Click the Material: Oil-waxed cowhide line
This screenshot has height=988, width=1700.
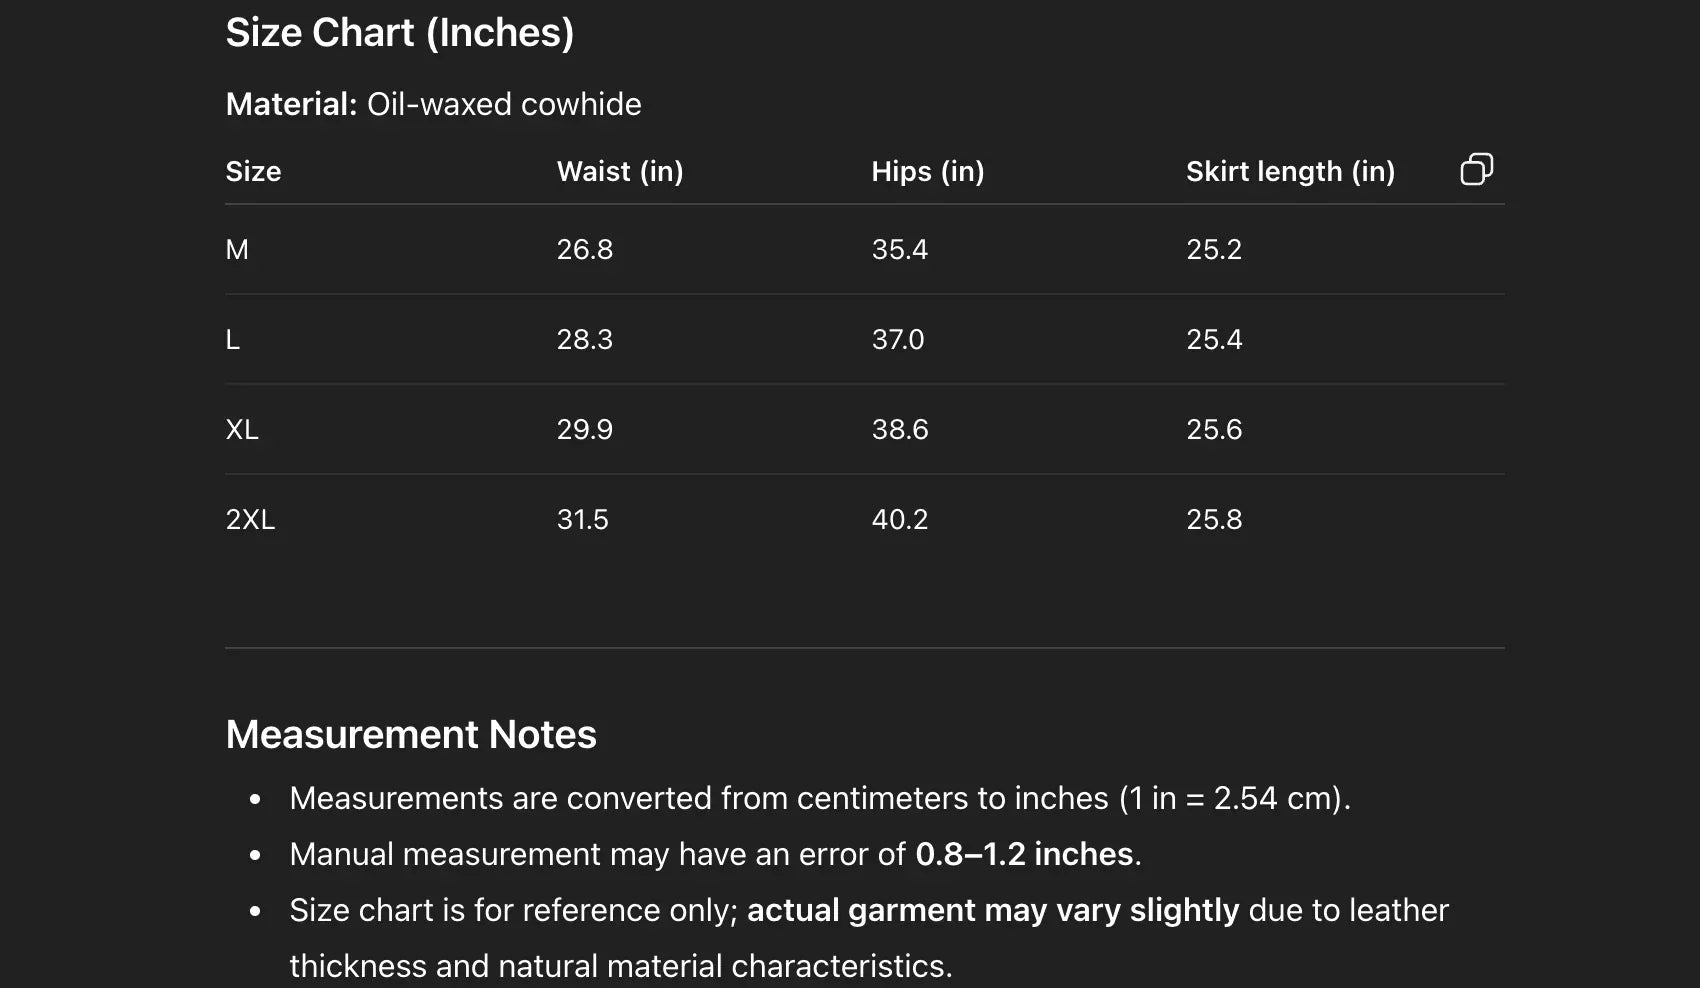pyautogui.click(x=433, y=104)
